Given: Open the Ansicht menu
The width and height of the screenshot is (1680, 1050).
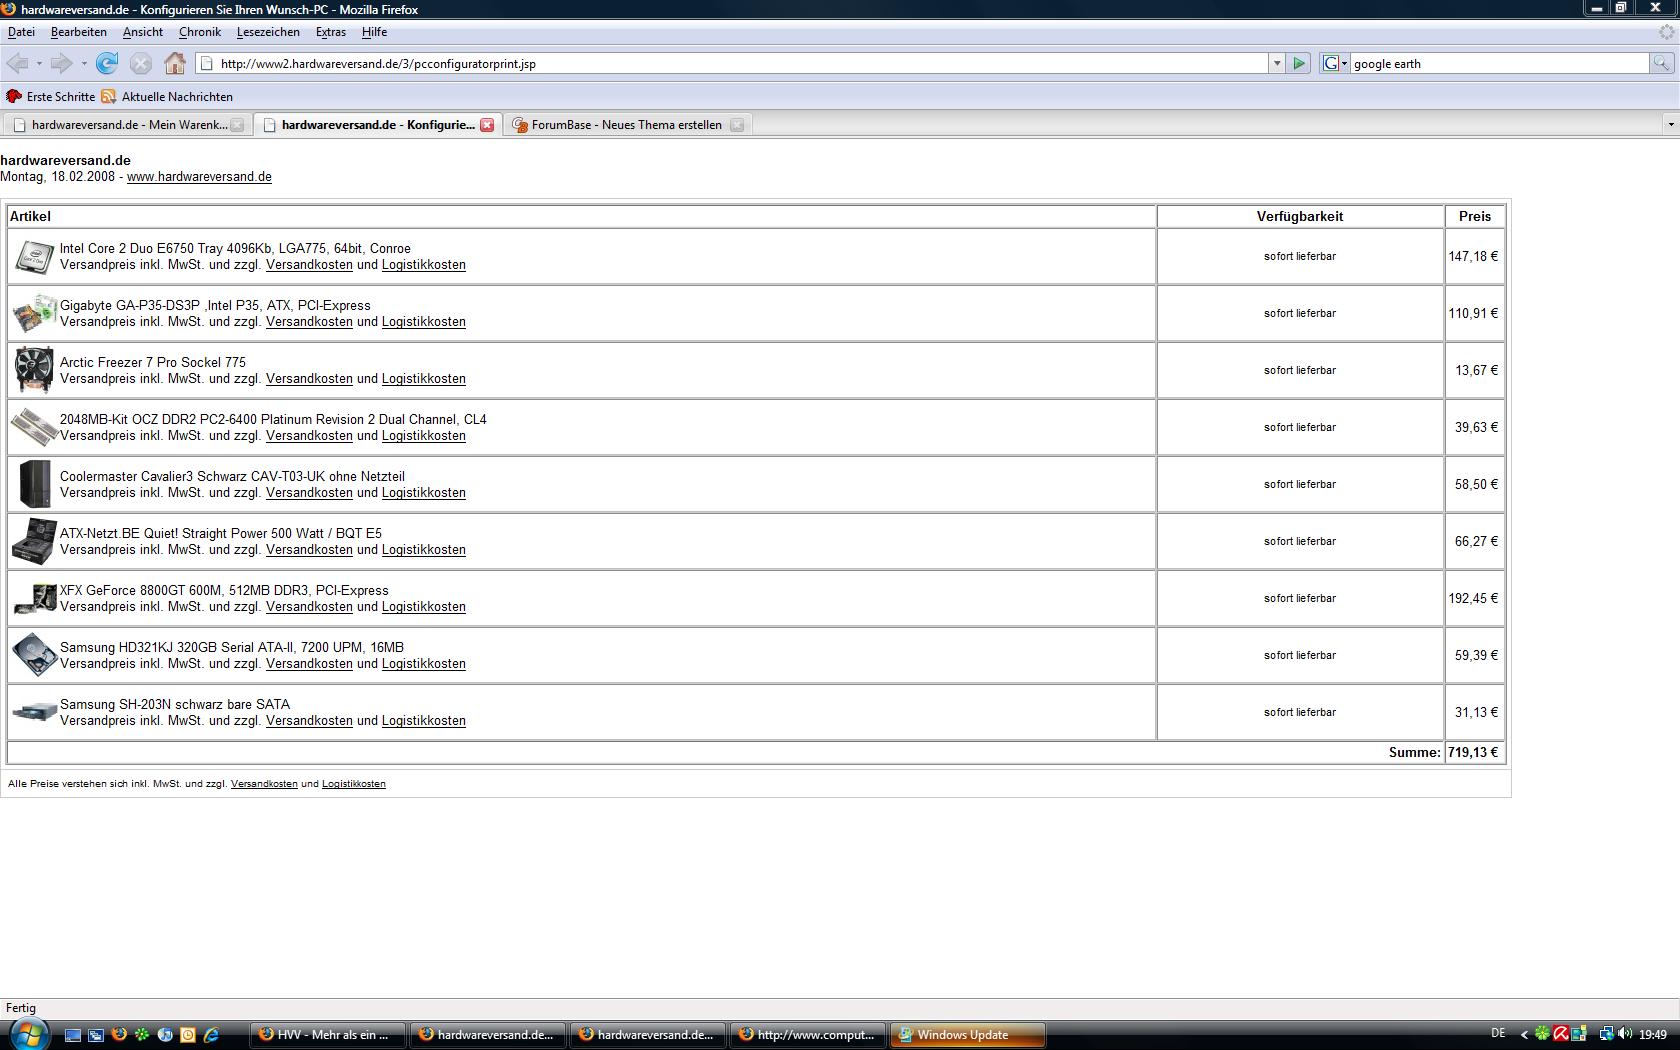Looking at the screenshot, I should click(x=143, y=32).
